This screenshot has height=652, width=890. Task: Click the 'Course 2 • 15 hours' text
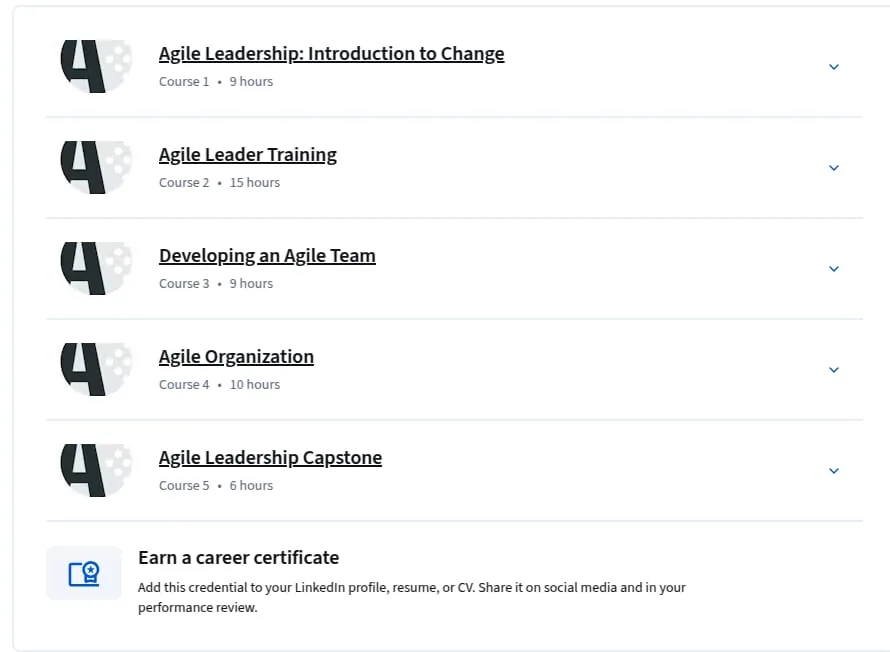(x=219, y=183)
